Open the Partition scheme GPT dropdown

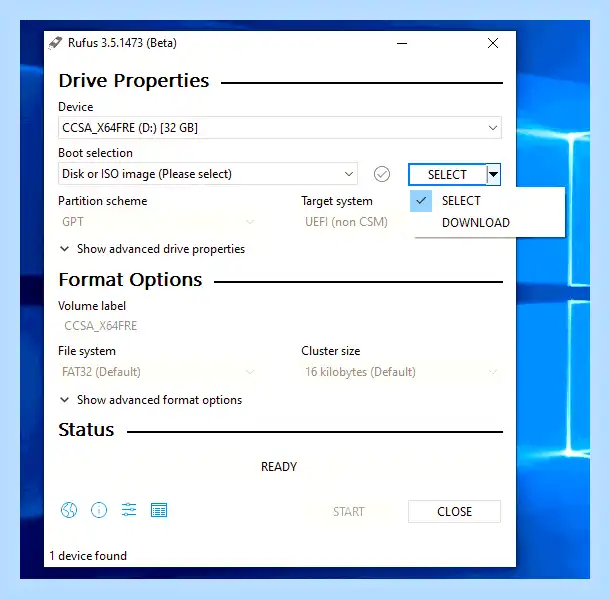tap(158, 222)
